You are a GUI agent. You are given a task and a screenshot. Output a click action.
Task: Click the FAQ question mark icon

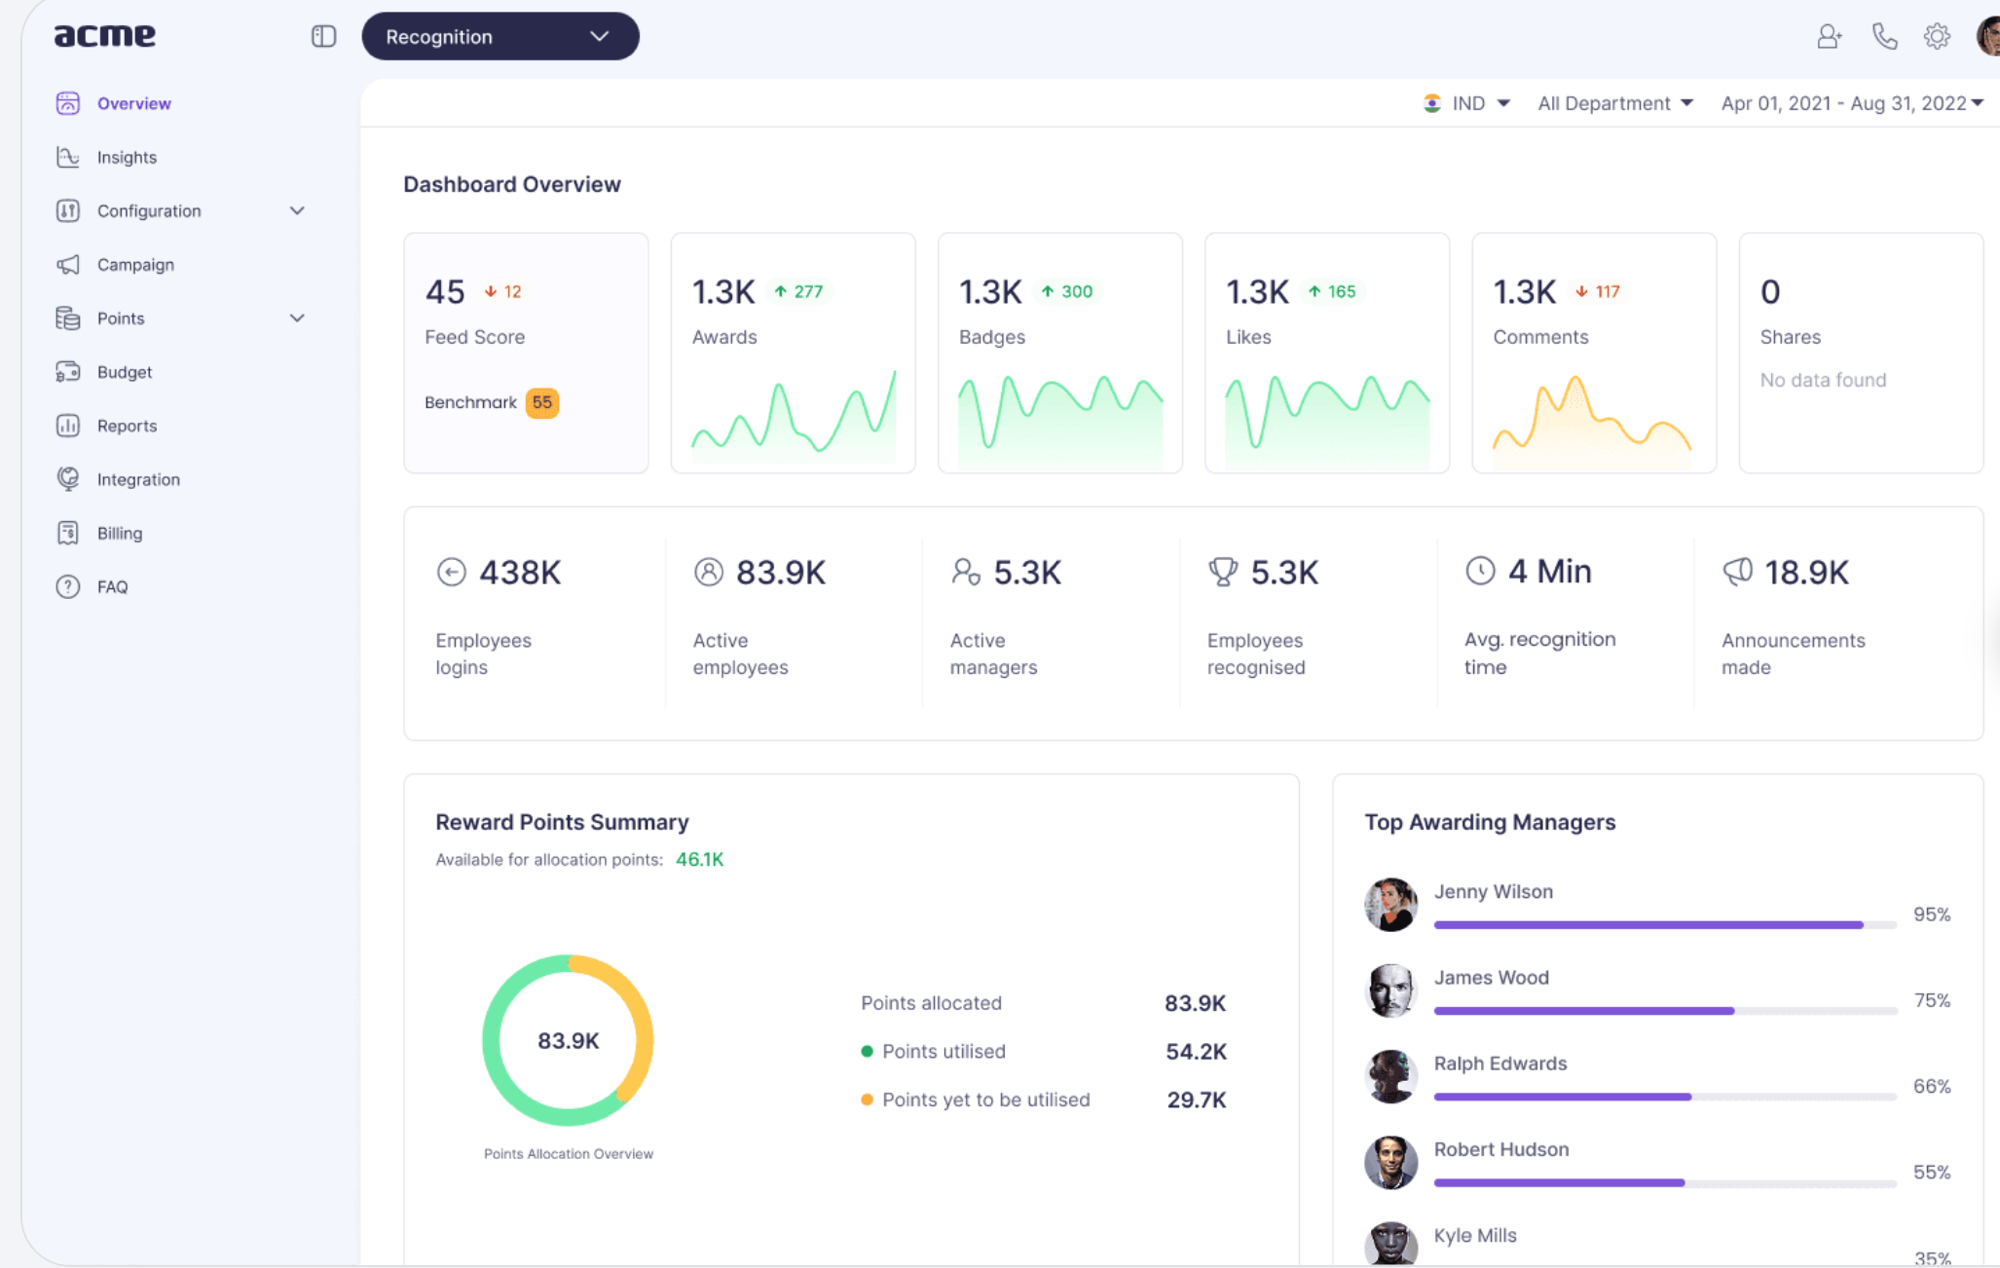point(68,587)
